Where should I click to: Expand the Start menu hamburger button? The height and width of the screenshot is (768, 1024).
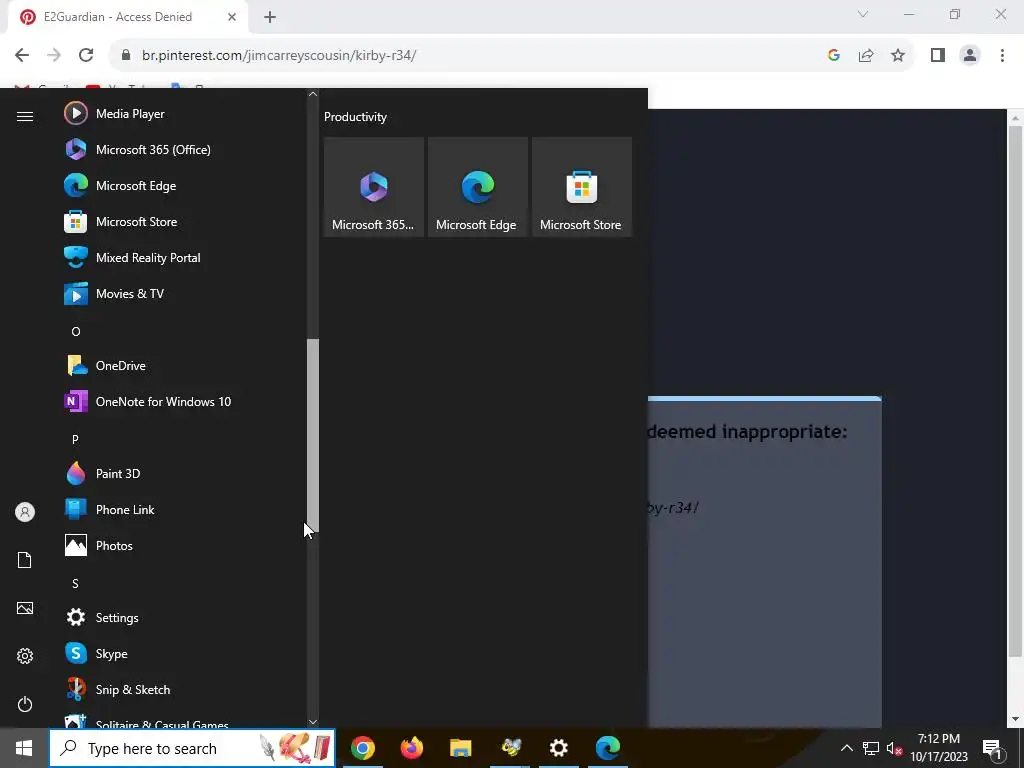click(x=25, y=116)
